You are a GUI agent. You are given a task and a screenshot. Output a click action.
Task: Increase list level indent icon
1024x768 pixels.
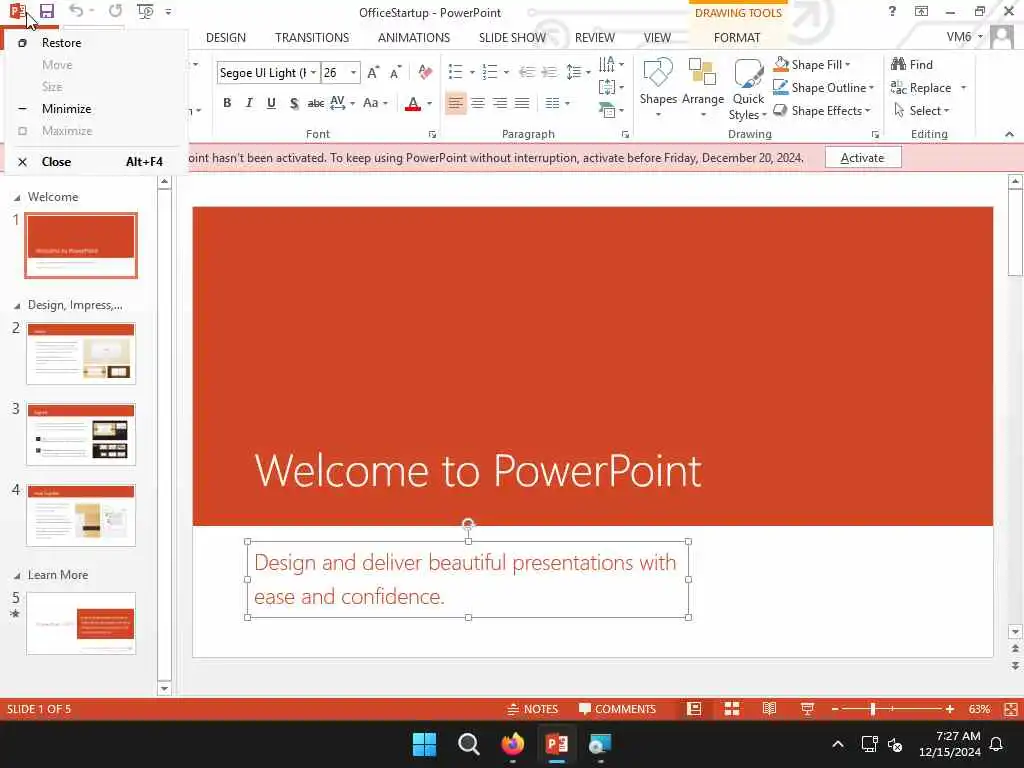[x=550, y=72]
